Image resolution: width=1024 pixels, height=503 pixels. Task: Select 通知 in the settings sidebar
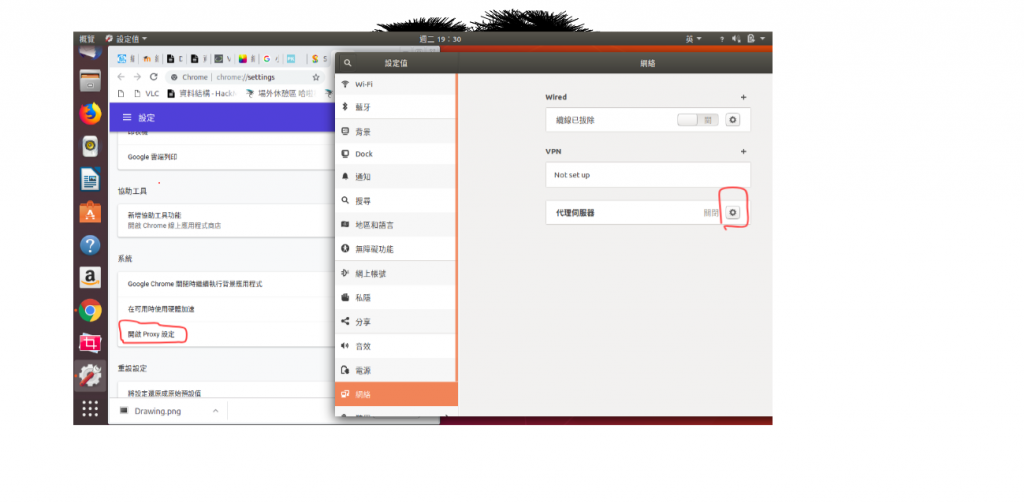pyautogui.click(x=396, y=177)
